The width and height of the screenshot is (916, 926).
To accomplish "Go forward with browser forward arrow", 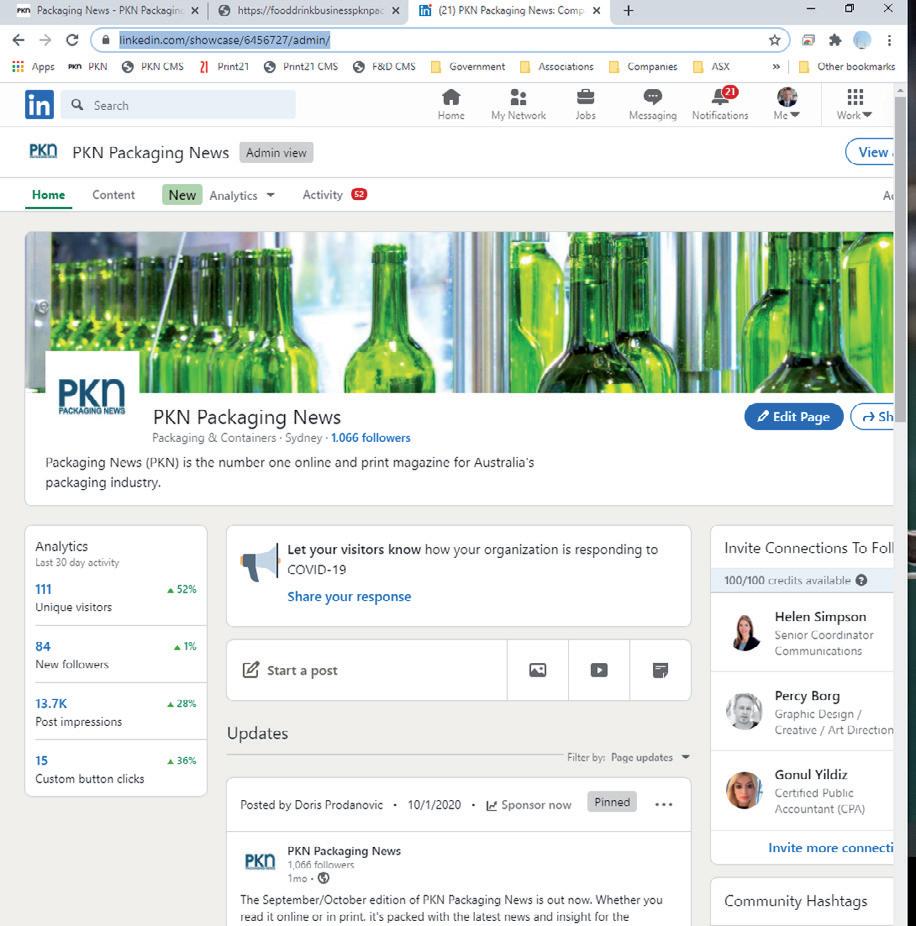I will click(45, 40).
